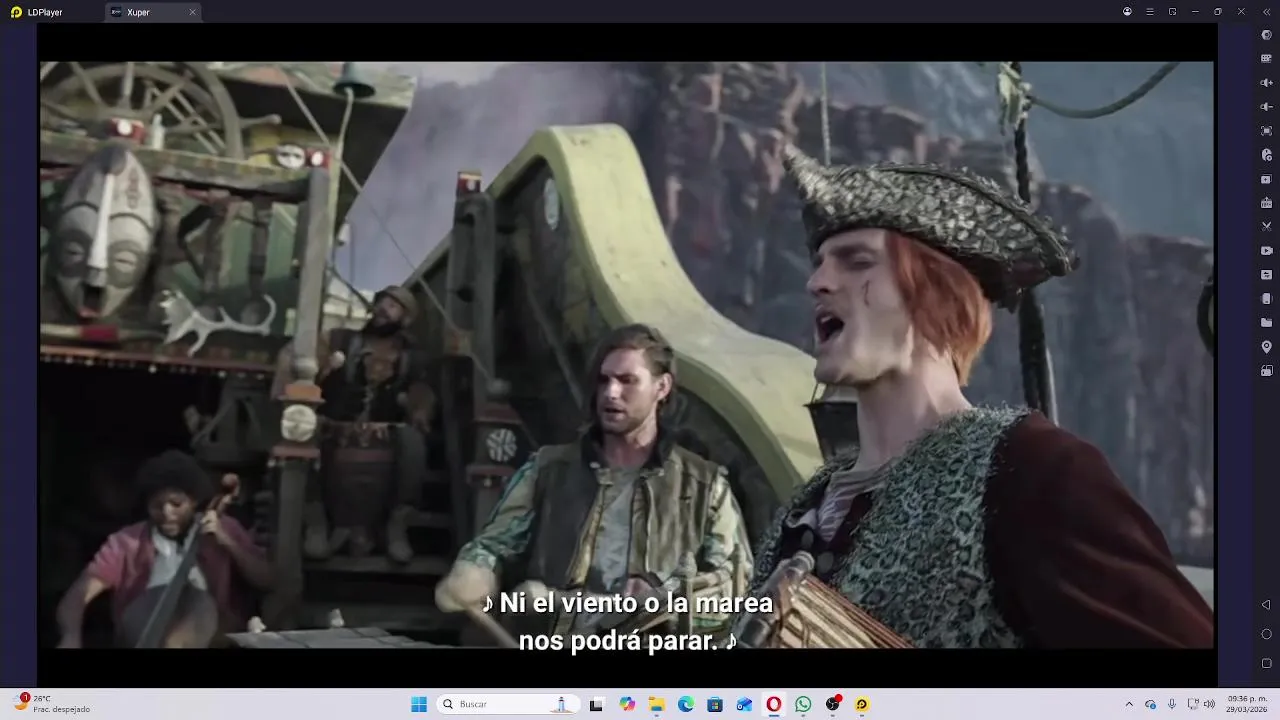The width and height of the screenshot is (1280, 720).
Task: Open Microsoft Store from taskbar
Action: point(715,704)
